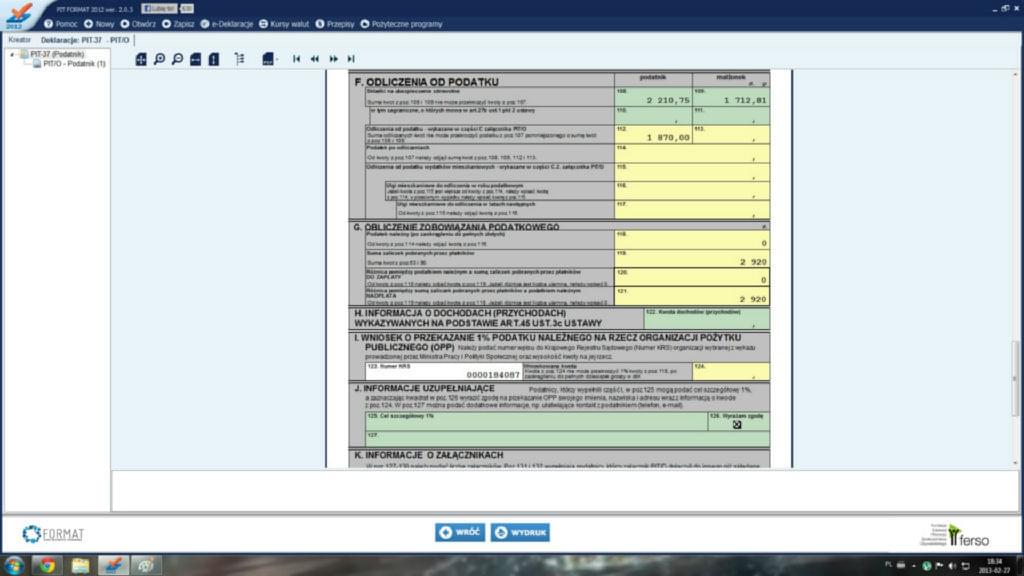Click the zoom out magnifier icon
This screenshot has height=576, width=1024.
tap(177, 59)
